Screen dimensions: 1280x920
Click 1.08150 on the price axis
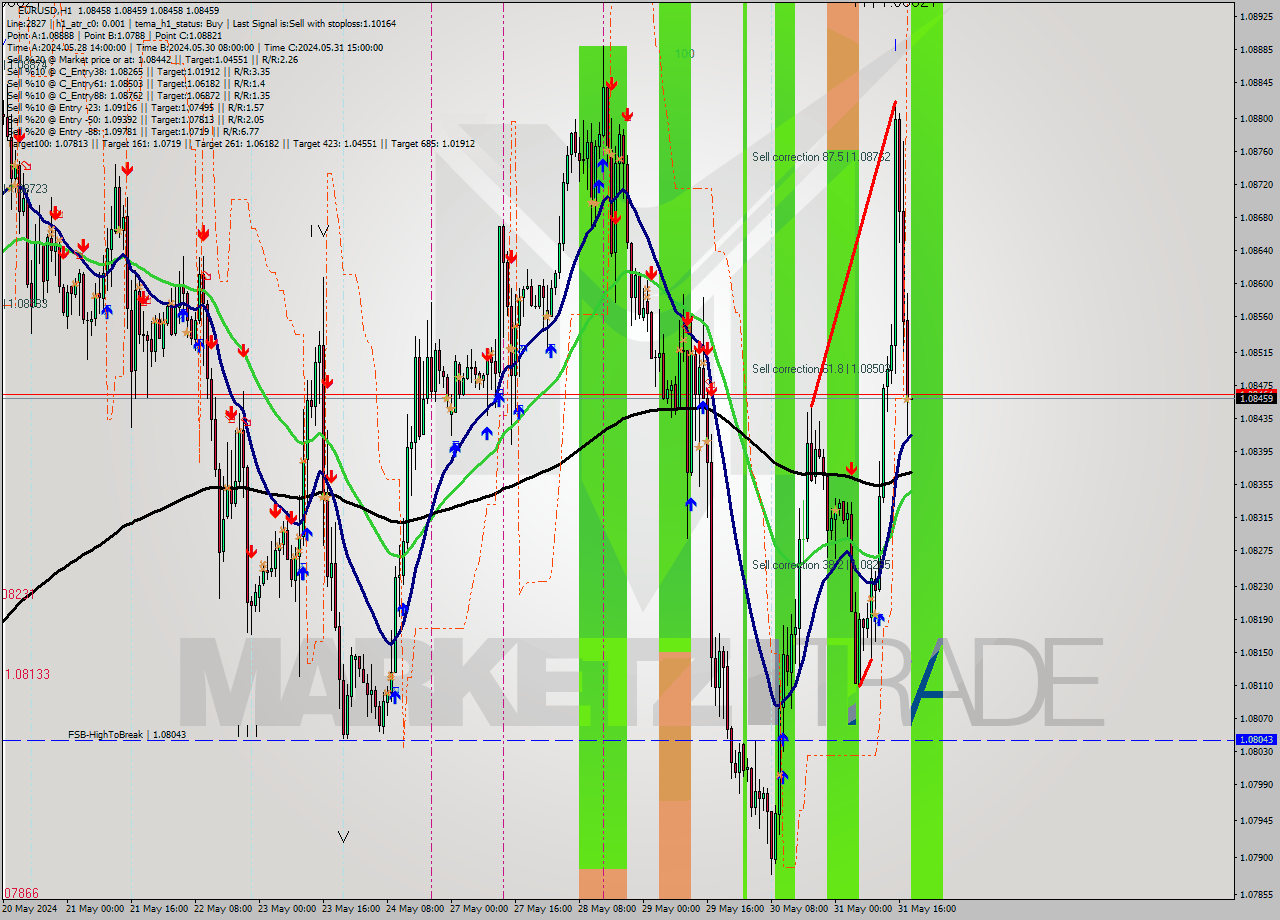point(1256,653)
